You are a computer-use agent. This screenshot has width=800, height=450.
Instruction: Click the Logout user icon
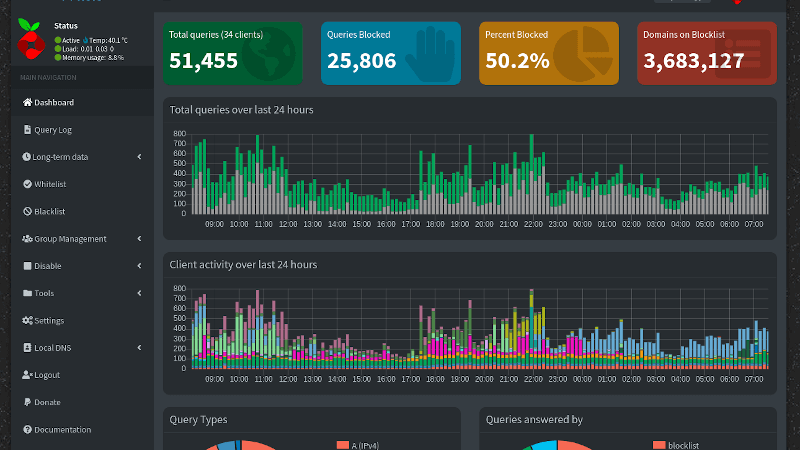(27, 375)
